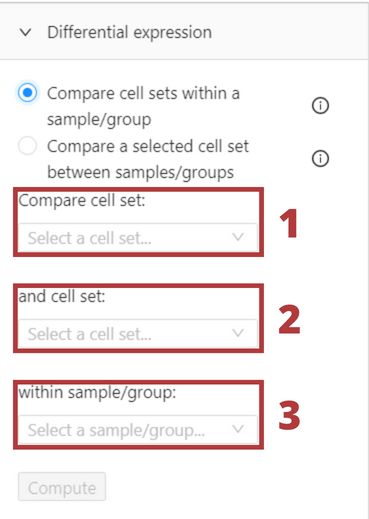
Task: Click the Compute button
Action: click(x=62, y=487)
